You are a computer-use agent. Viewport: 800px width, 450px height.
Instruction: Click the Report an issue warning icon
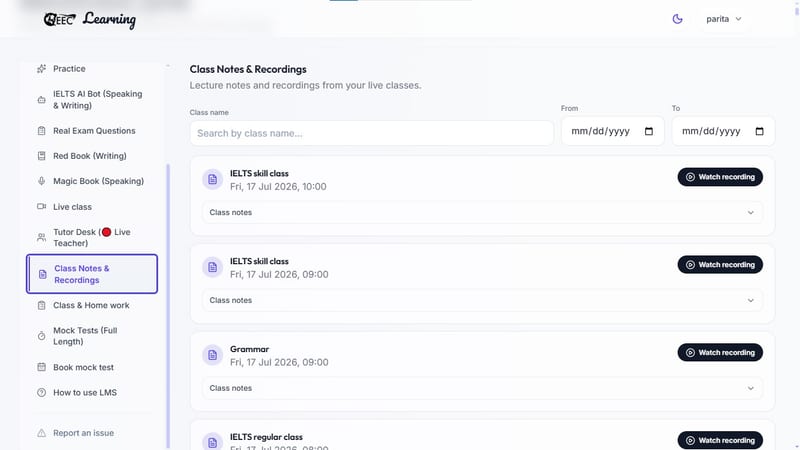(41, 433)
